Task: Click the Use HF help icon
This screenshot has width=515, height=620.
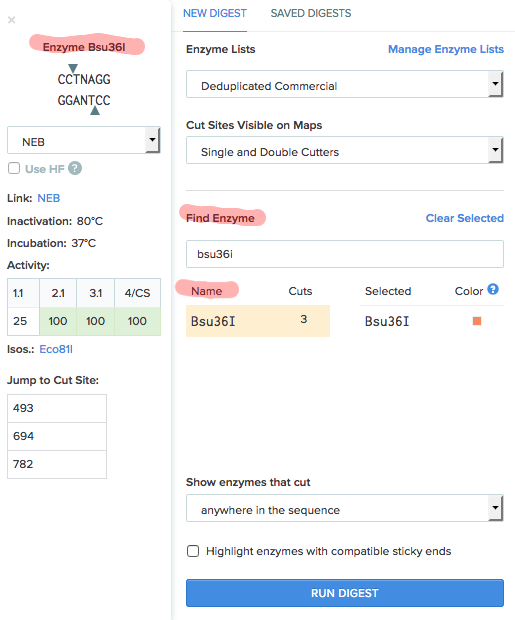Action: [75, 168]
